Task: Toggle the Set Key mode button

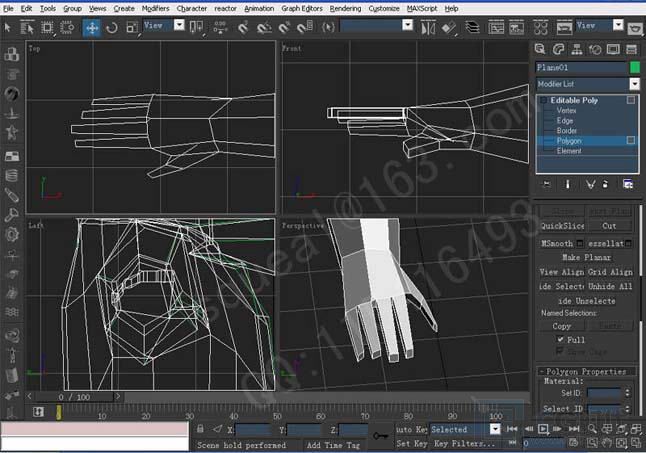Action: pyautogui.click(x=412, y=443)
